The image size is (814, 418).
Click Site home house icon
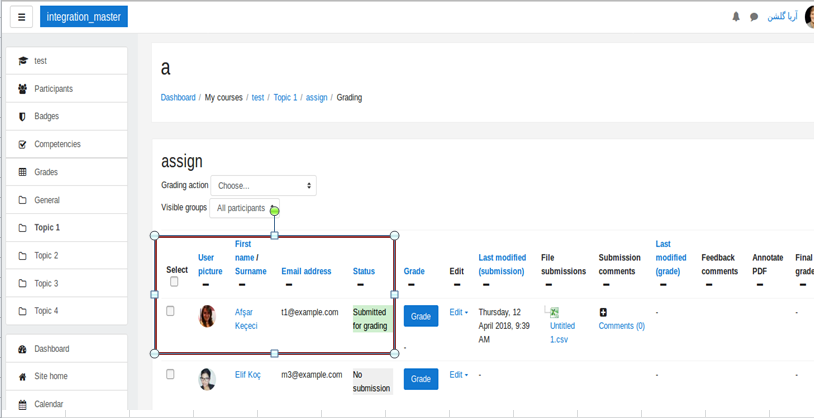[22, 376]
